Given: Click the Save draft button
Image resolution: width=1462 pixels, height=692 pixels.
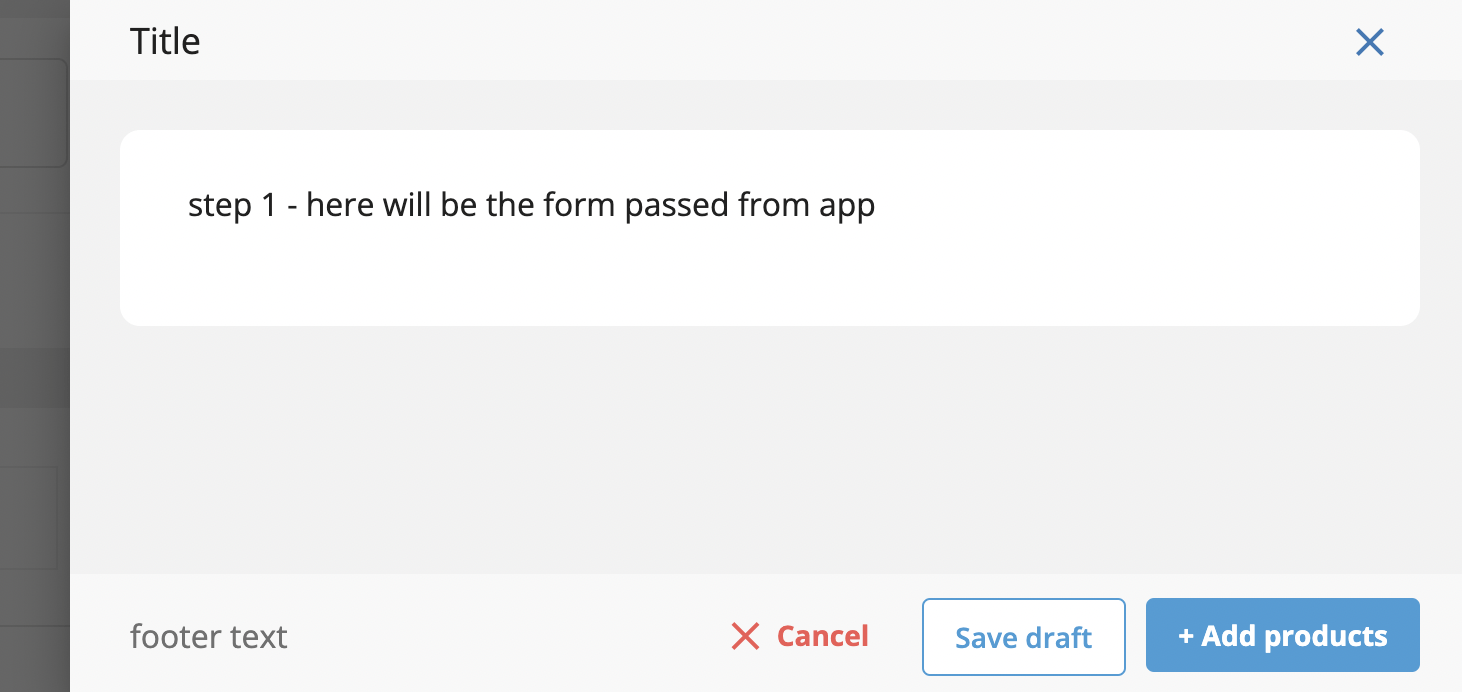Looking at the screenshot, I should click(1023, 637).
